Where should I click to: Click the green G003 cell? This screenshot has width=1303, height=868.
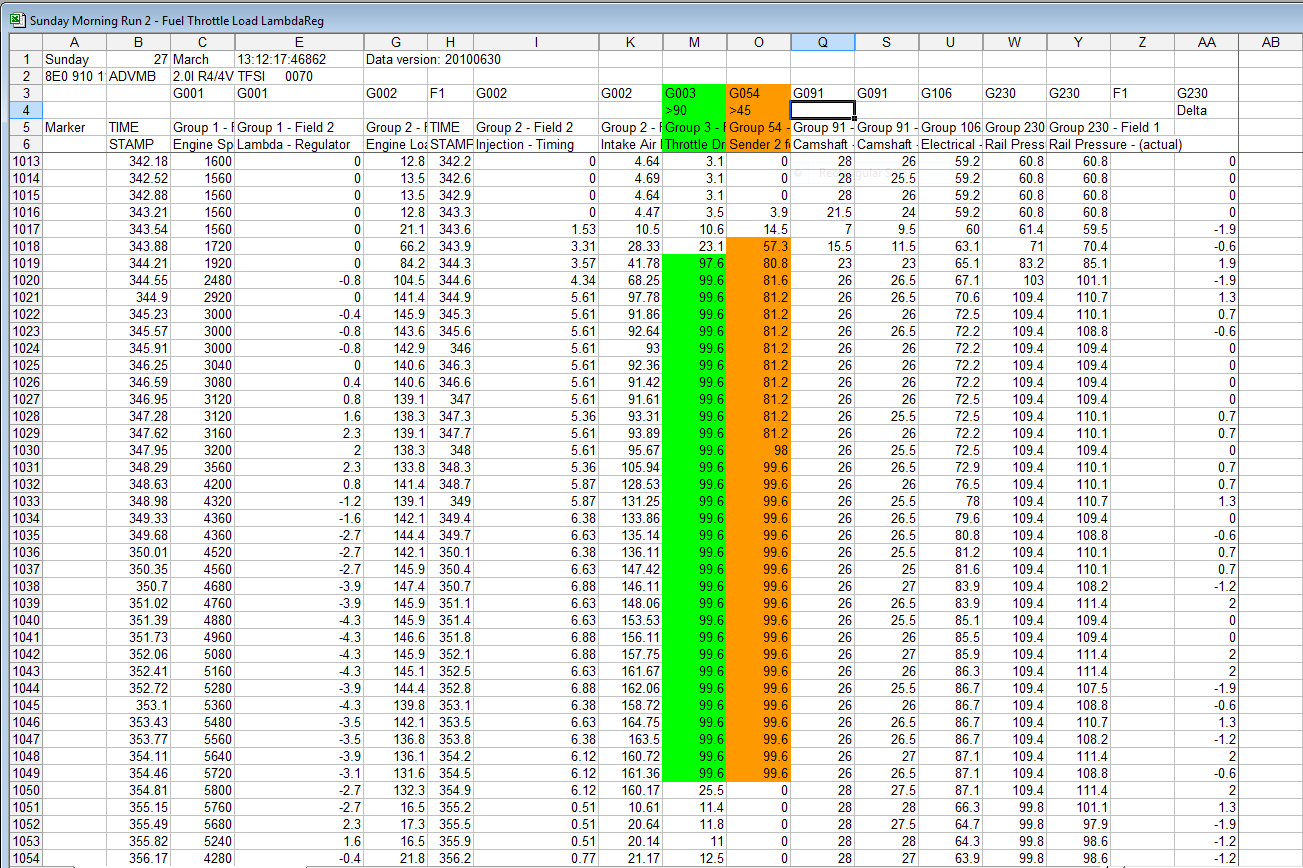tap(694, 93)
